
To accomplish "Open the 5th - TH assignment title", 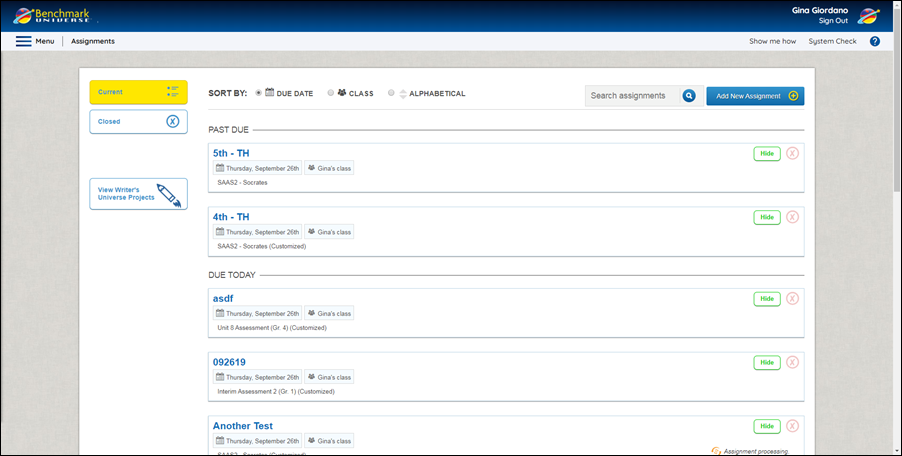I will pyautogui.click(x=231, y=153).
